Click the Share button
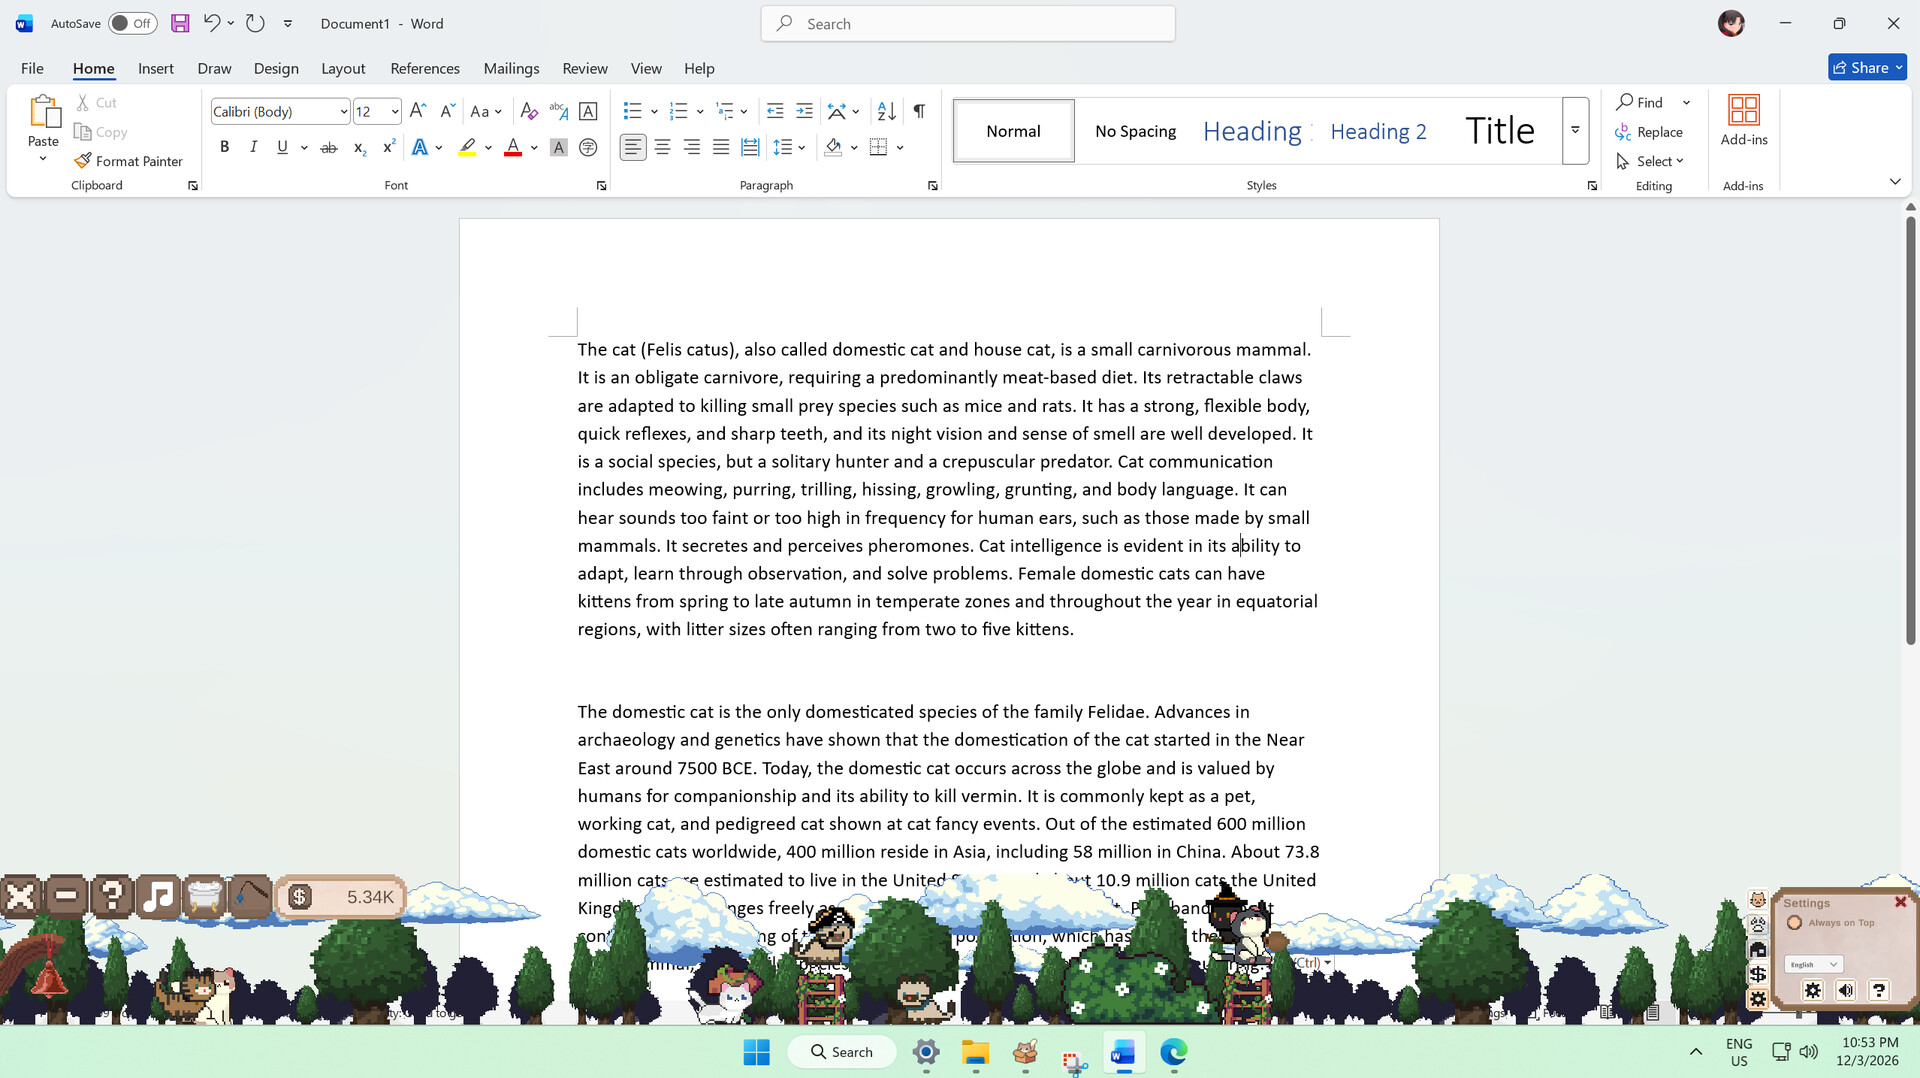The image size is (1920, 1078). click(x=1867, y=67)
